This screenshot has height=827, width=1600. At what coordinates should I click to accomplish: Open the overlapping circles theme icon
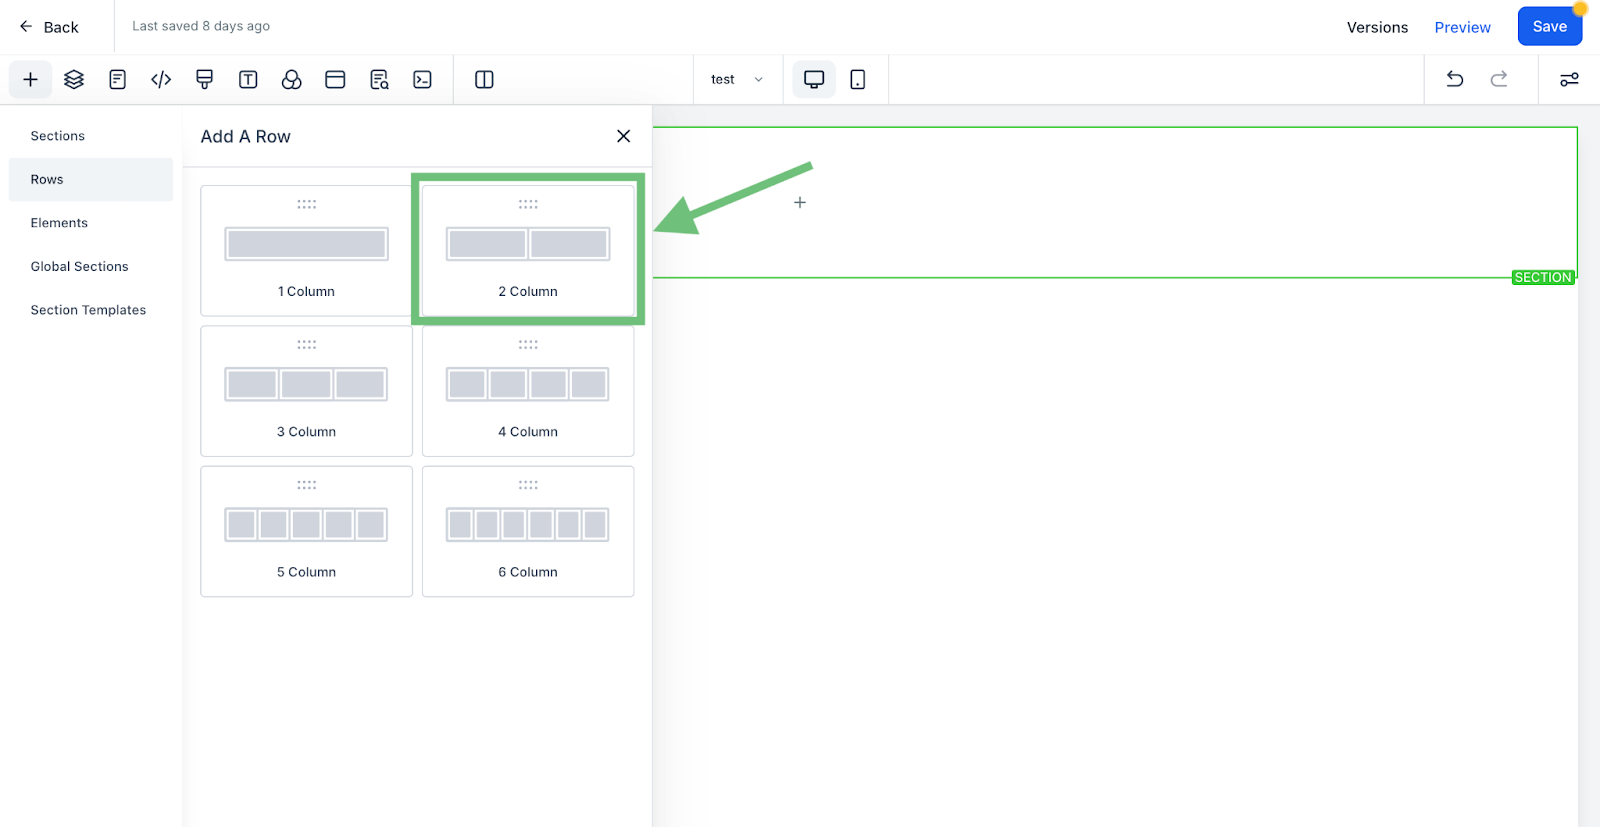[292, 80]
